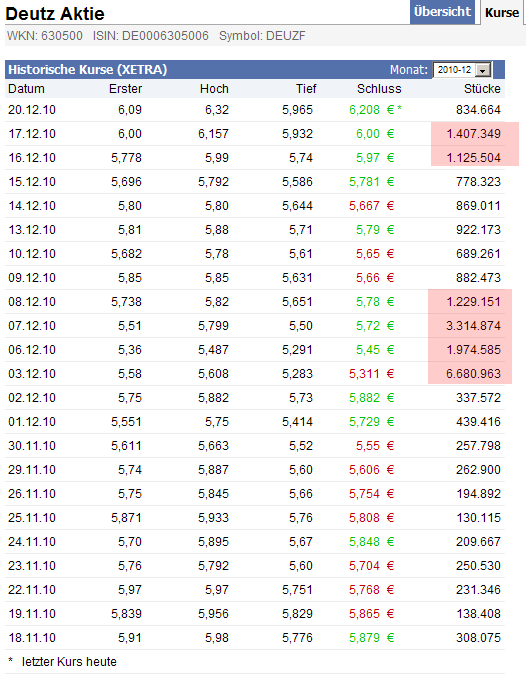
Task: Select the date 02.12.10
Action: coord(32,398)
